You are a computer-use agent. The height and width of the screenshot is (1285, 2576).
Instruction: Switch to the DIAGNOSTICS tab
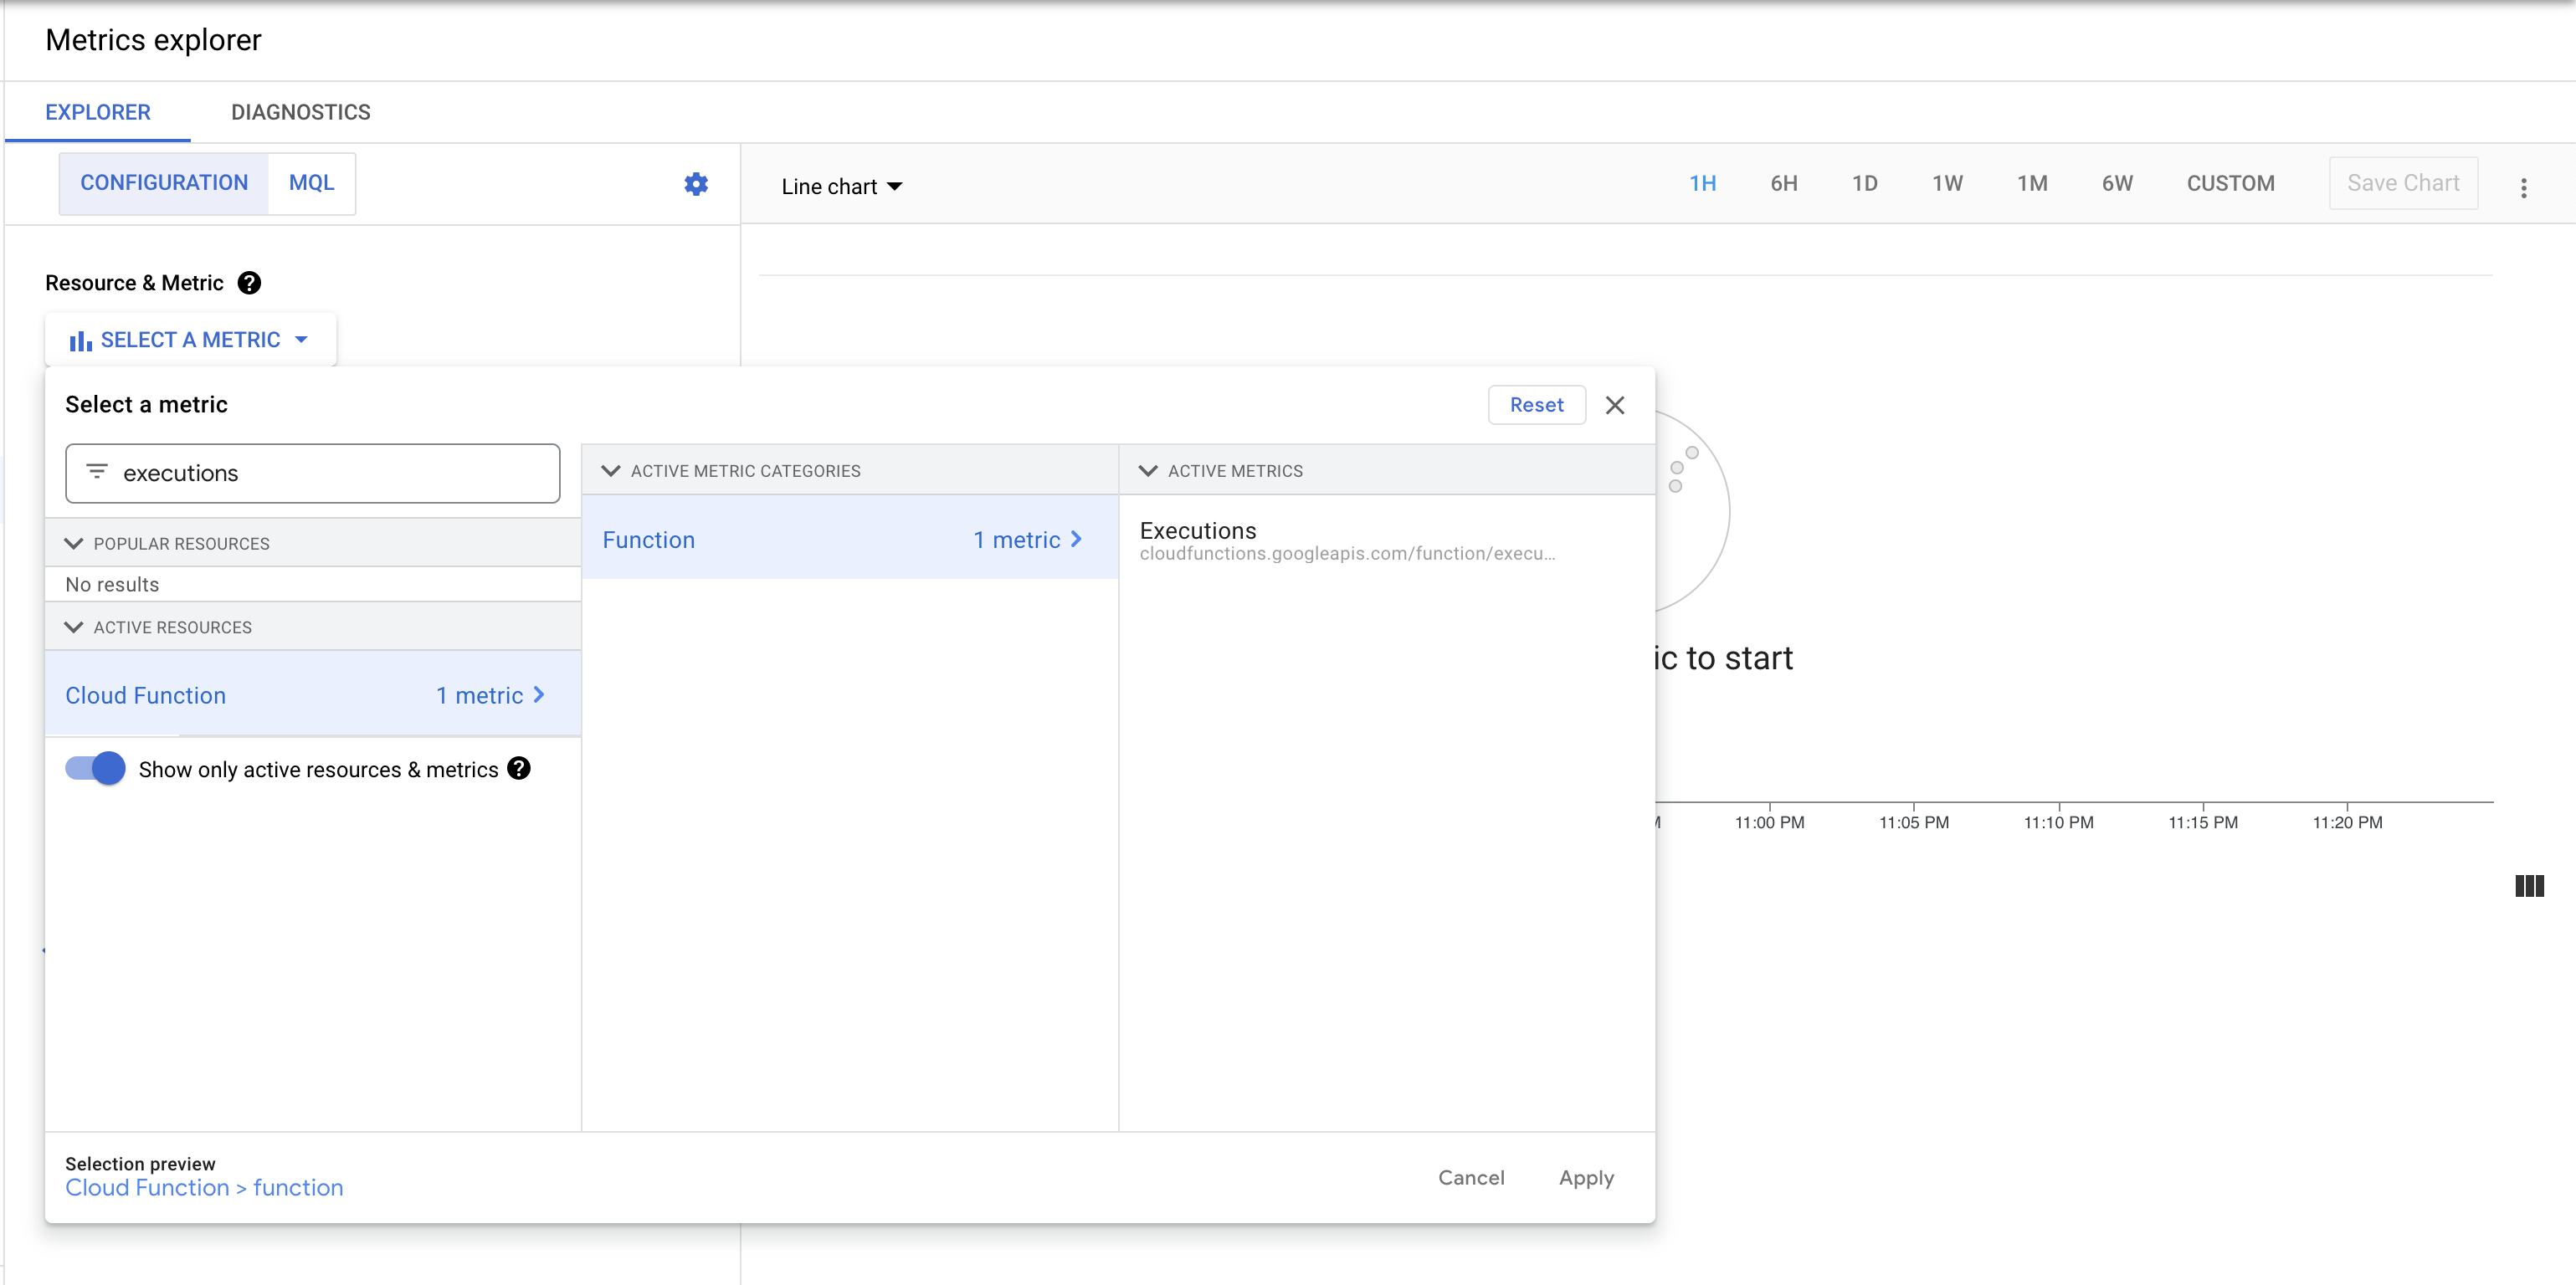click(301, 112)
